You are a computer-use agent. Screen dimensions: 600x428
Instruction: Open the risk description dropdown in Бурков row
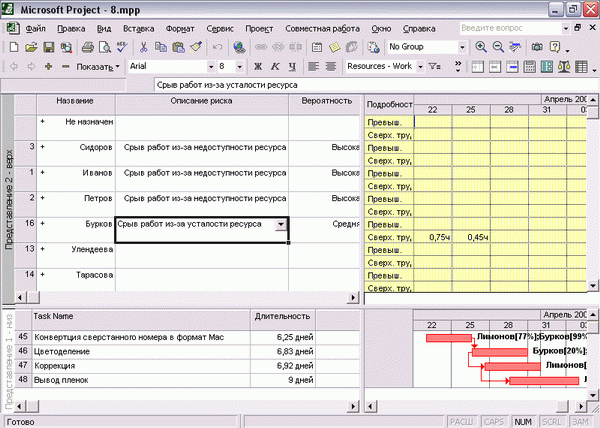[281, 225]
